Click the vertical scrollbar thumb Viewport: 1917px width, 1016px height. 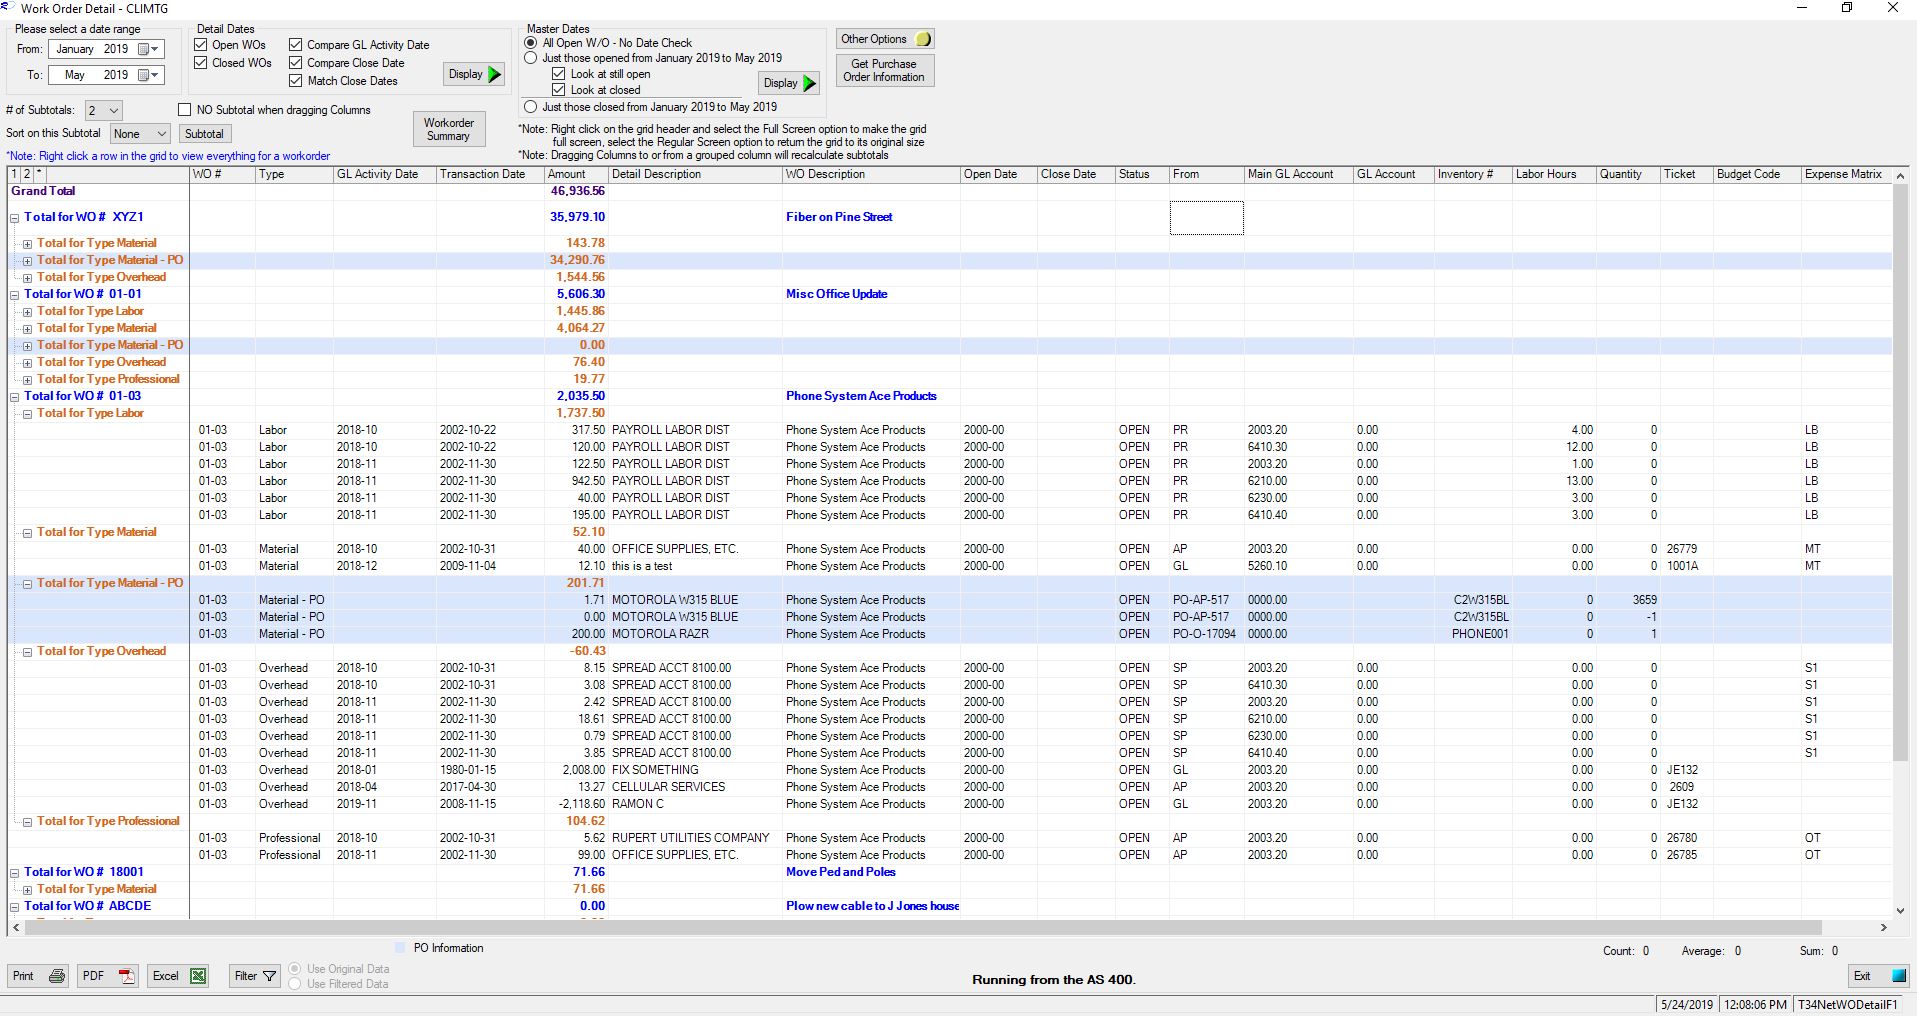click(x=1901, y=472)
